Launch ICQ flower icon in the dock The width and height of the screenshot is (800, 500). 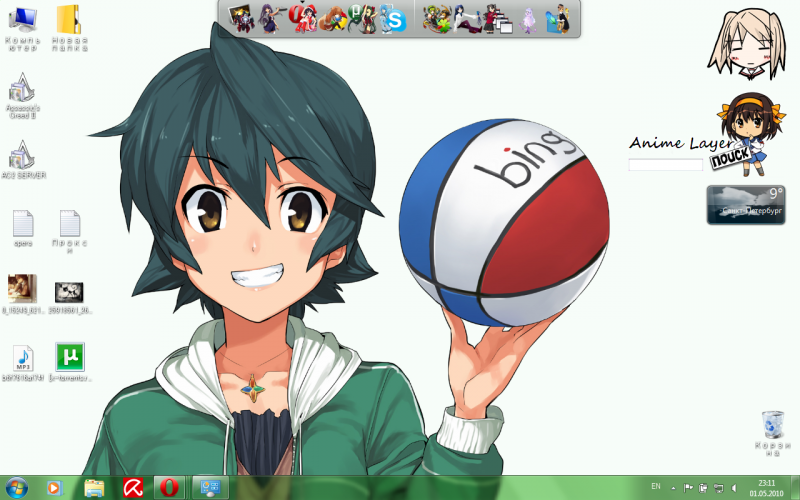click(x=438, y=19)
